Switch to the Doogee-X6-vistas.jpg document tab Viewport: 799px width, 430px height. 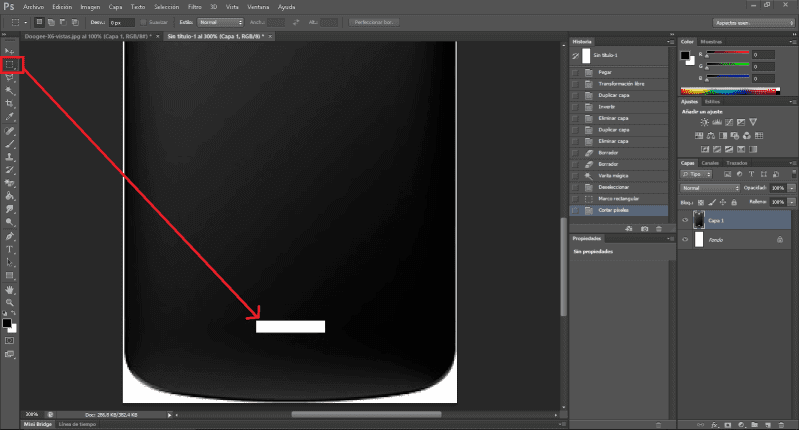point(88,36)
